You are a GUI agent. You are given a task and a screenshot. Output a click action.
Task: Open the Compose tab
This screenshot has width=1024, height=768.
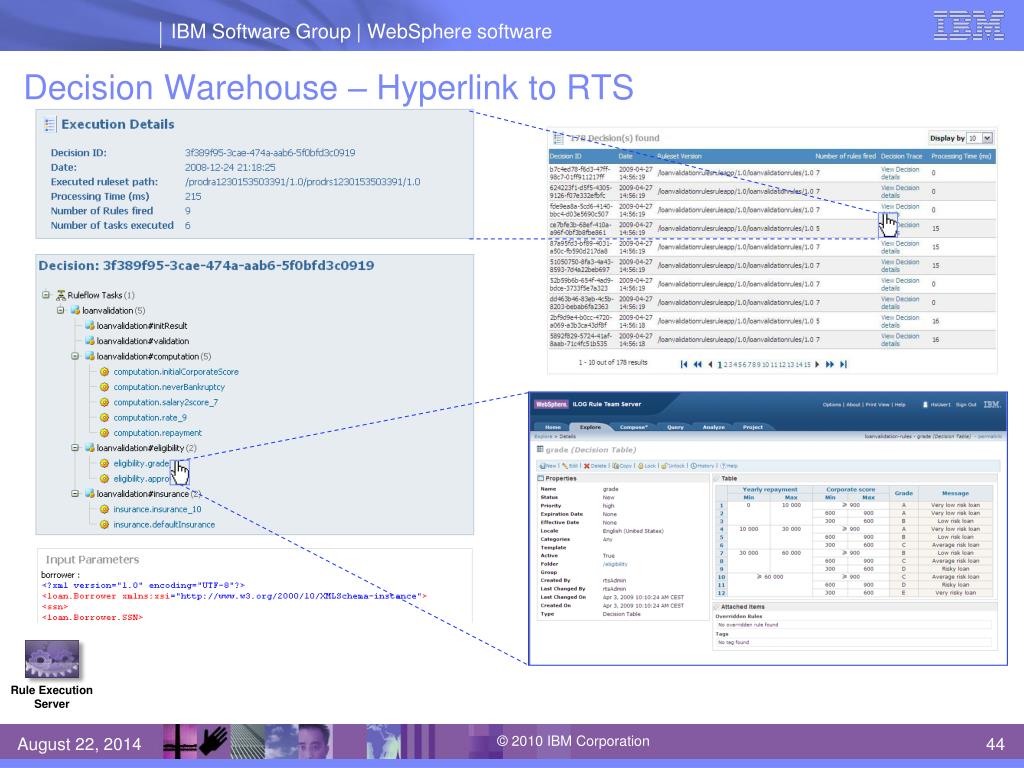[x=633, y=427]
